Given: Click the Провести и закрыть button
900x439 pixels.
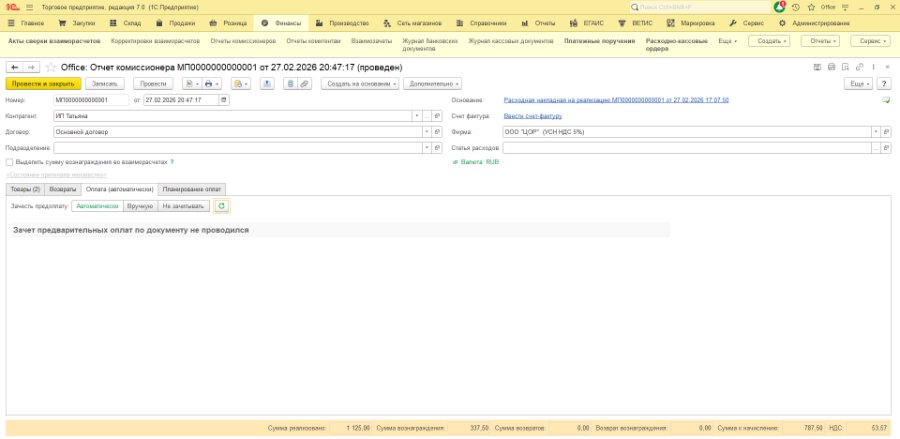Looking at the screenshot, I should (x=44, y=84).
